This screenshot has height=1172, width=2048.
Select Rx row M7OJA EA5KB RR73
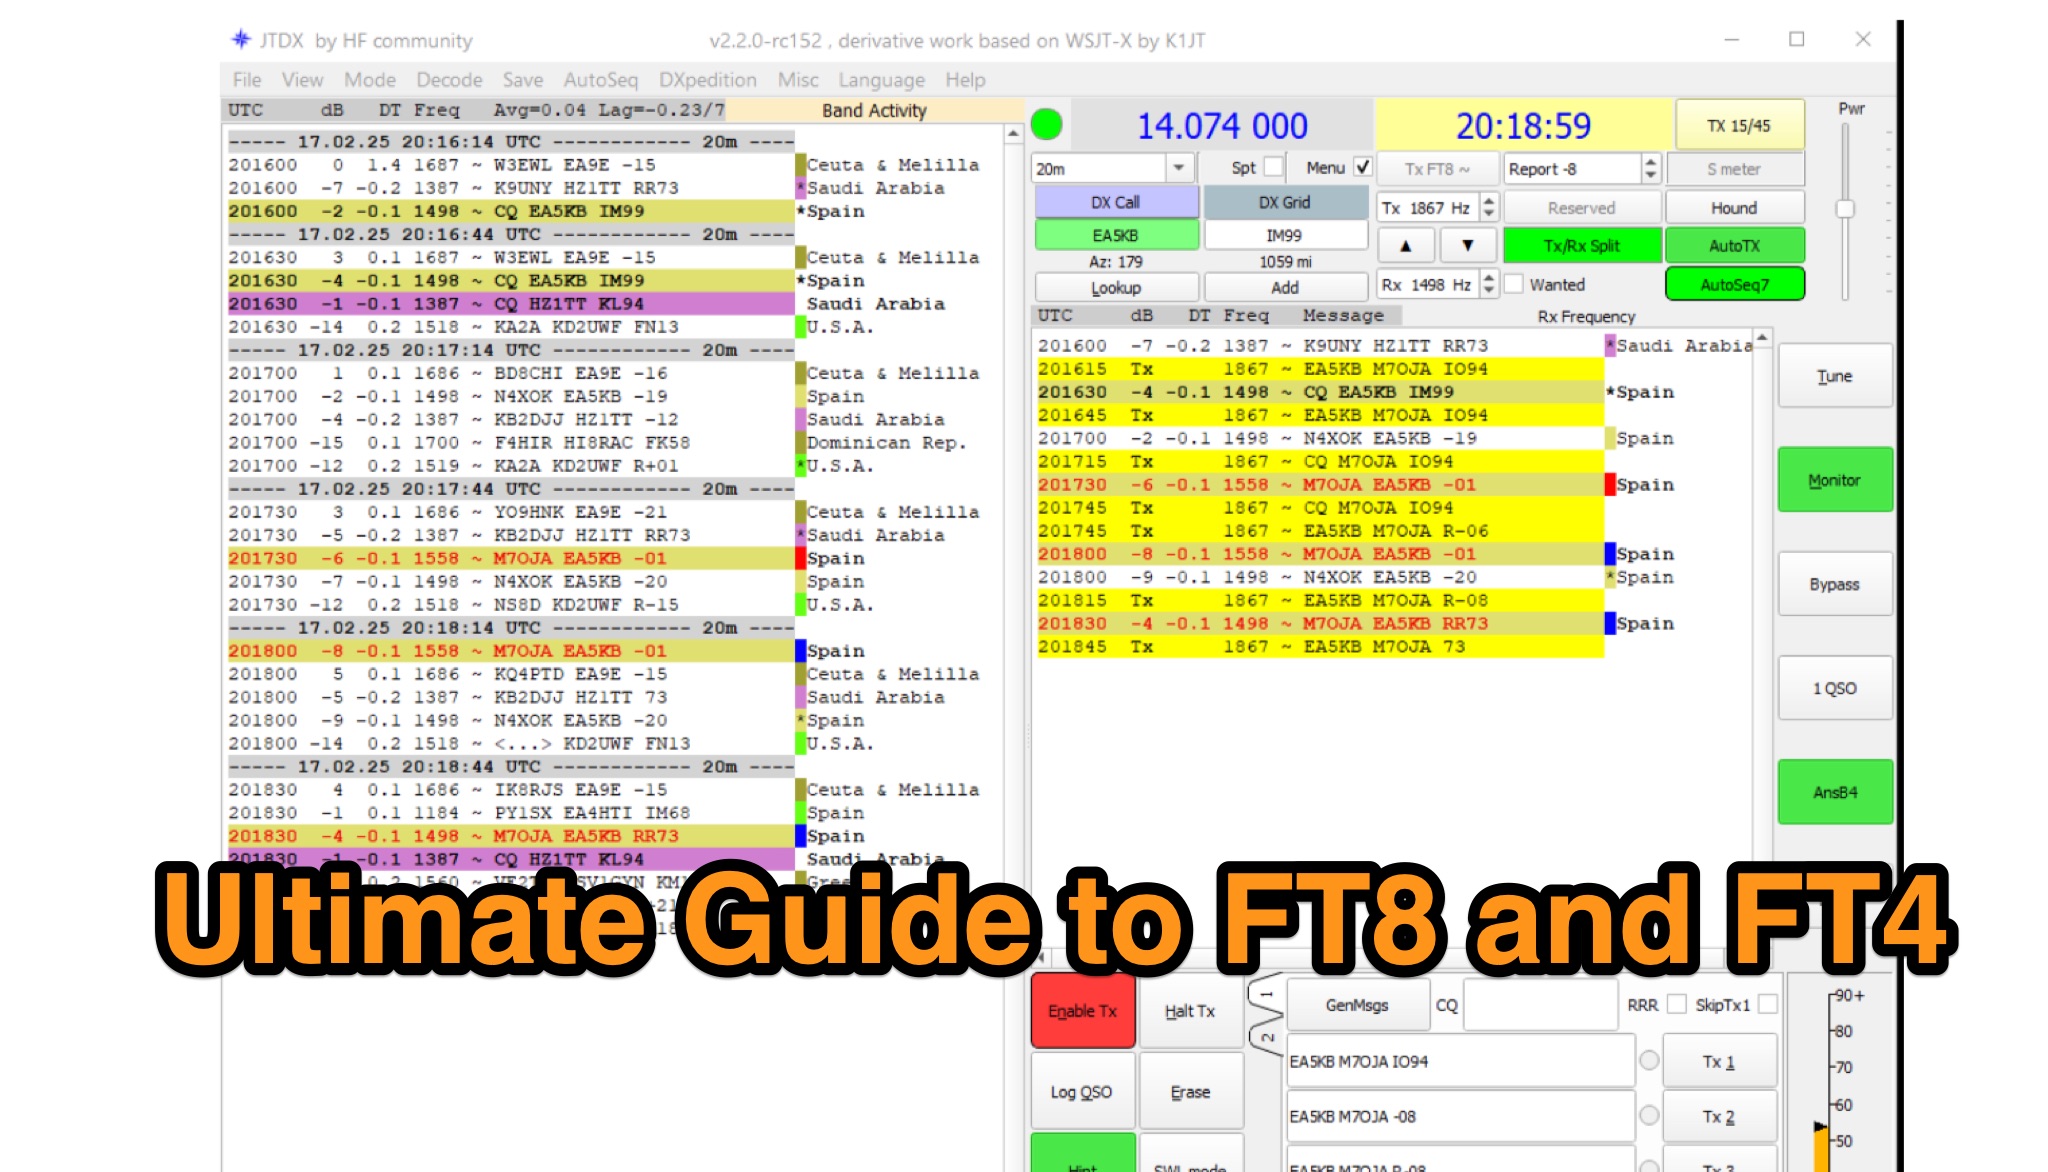1320,623
